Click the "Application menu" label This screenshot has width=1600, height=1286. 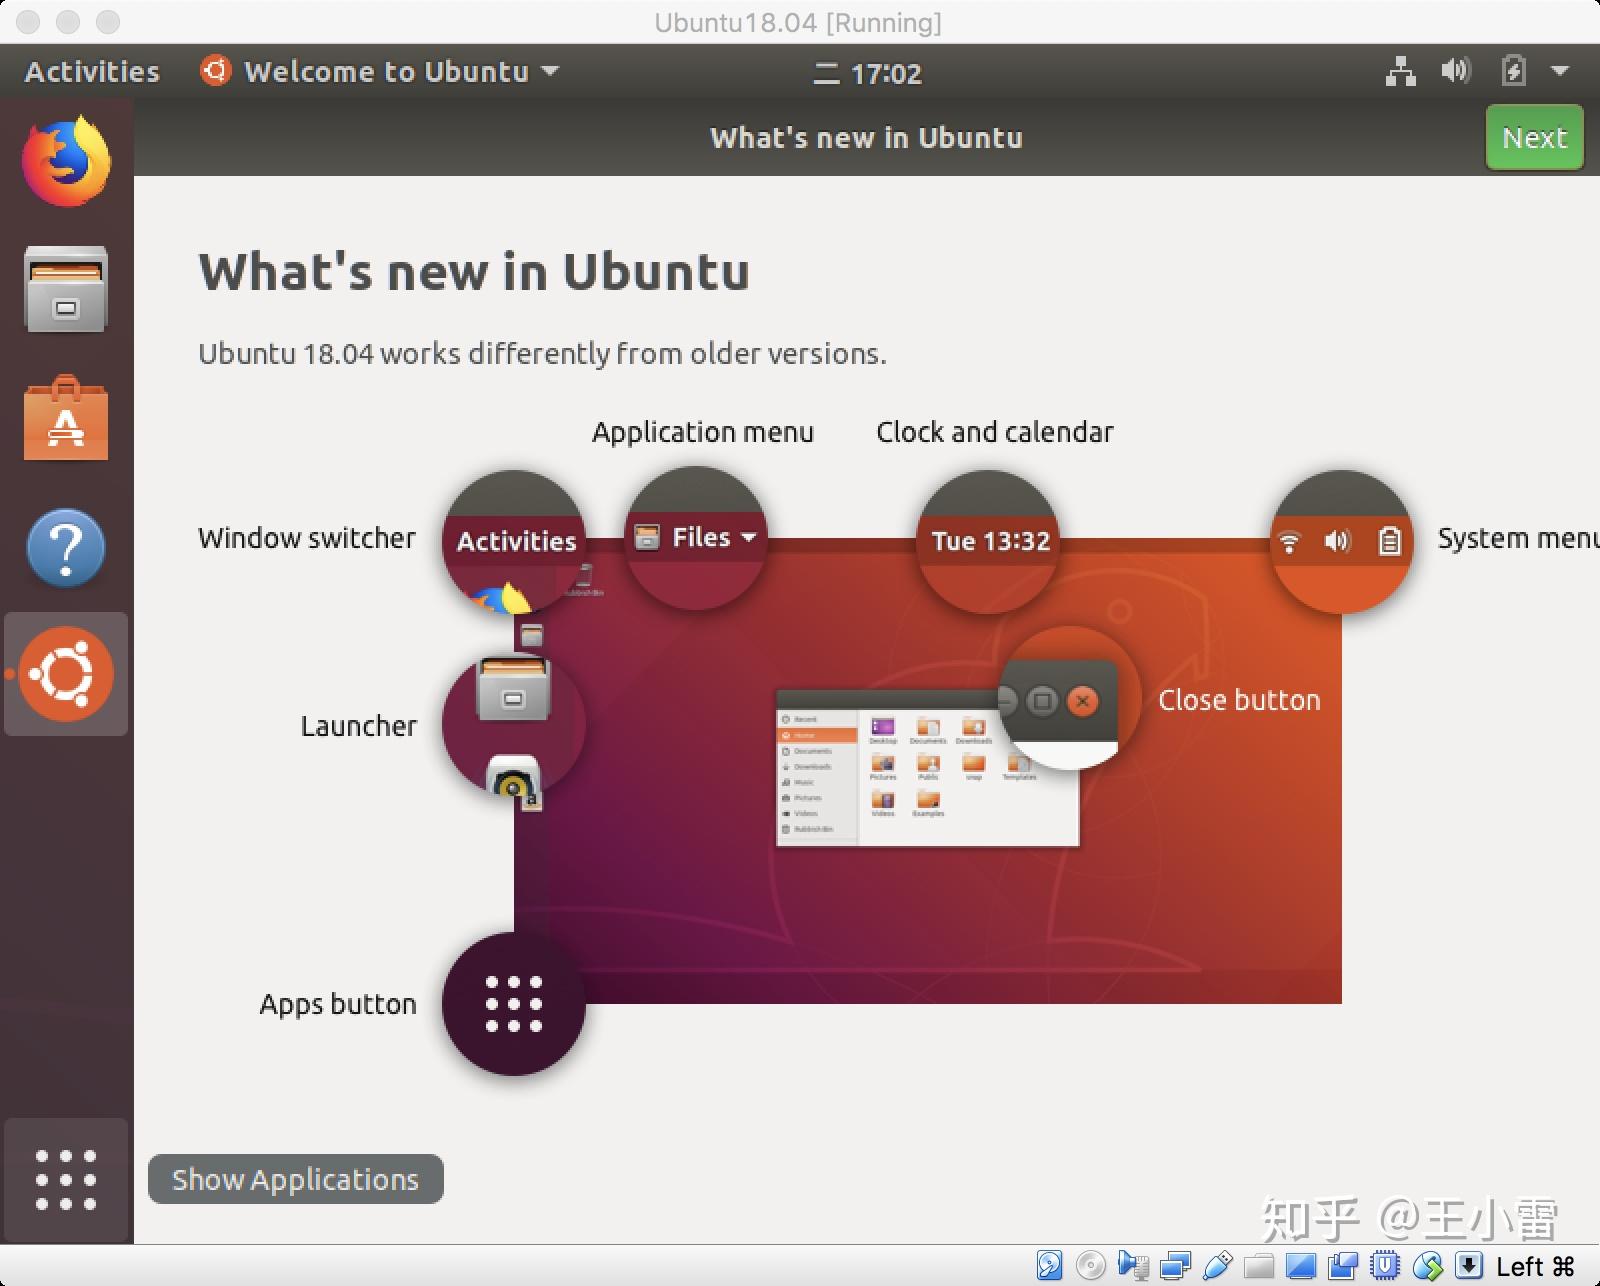703,433
